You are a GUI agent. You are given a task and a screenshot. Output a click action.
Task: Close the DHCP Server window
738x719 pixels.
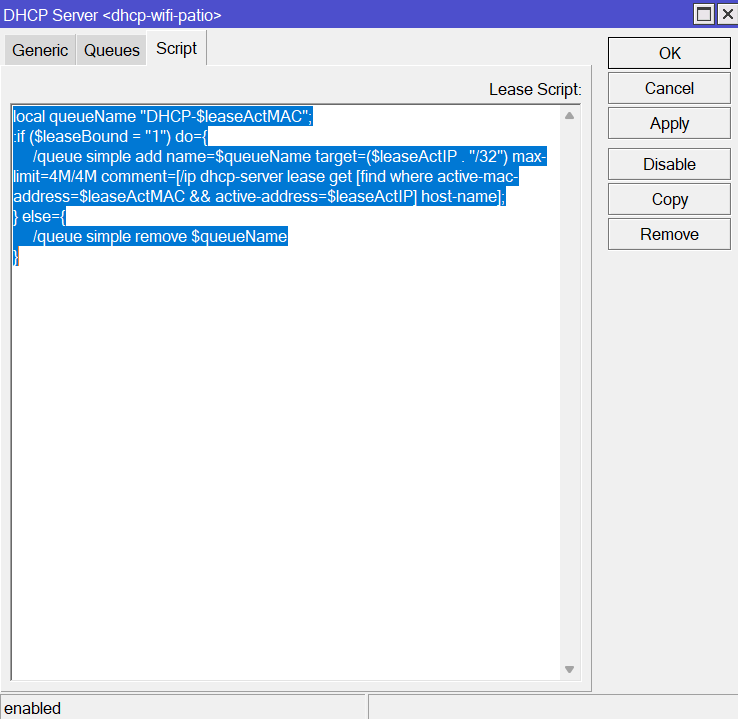725,14
